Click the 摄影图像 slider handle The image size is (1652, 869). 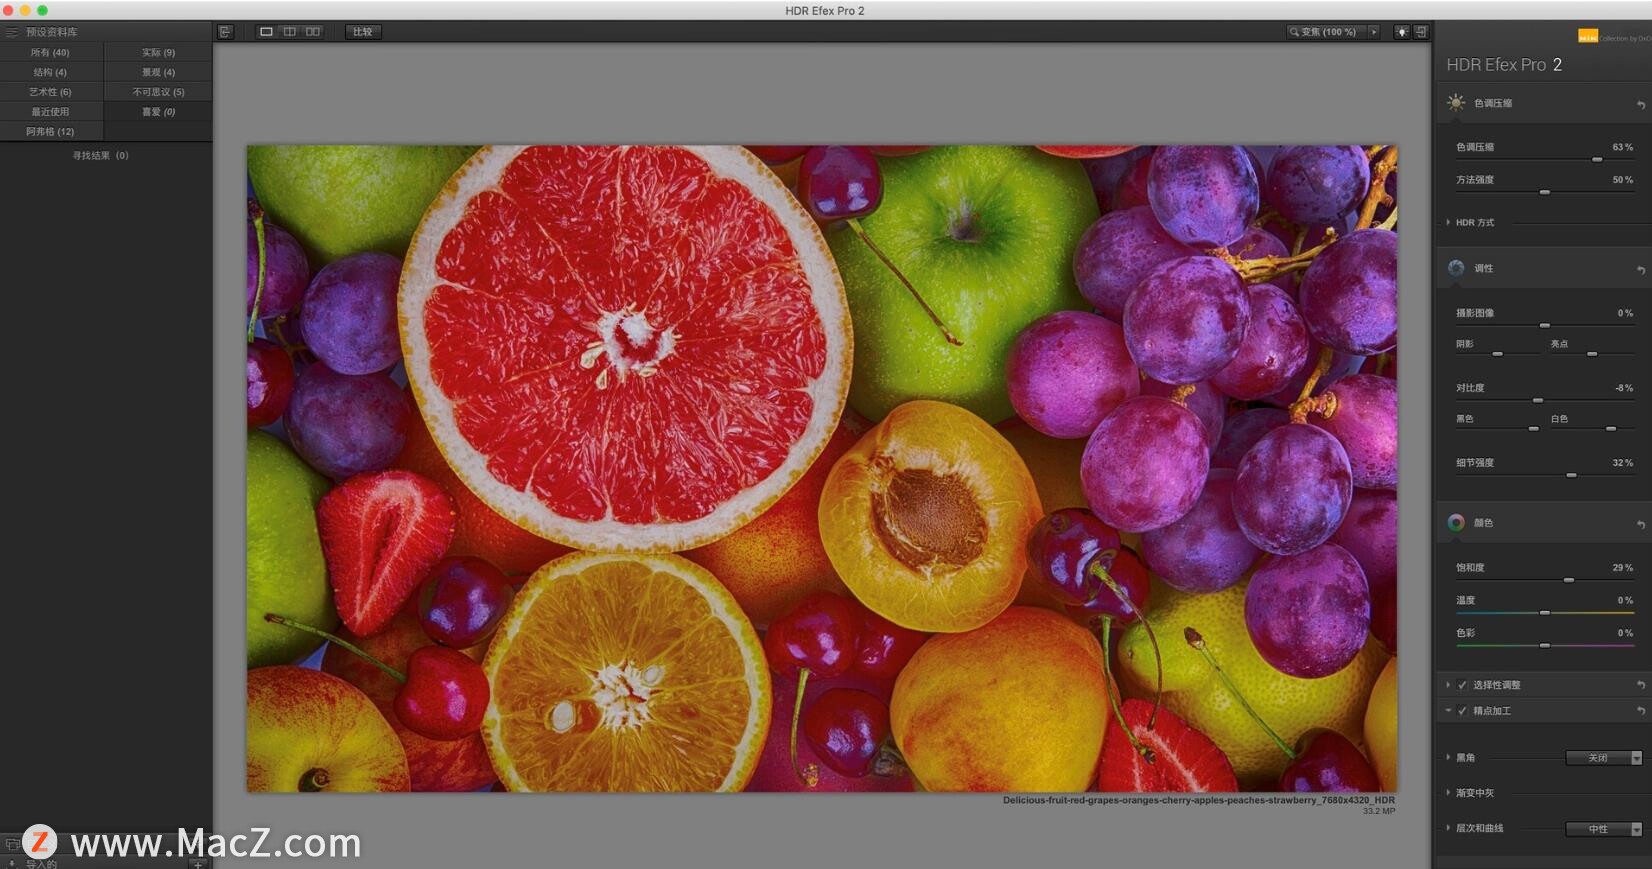(x=1544, y=325)
